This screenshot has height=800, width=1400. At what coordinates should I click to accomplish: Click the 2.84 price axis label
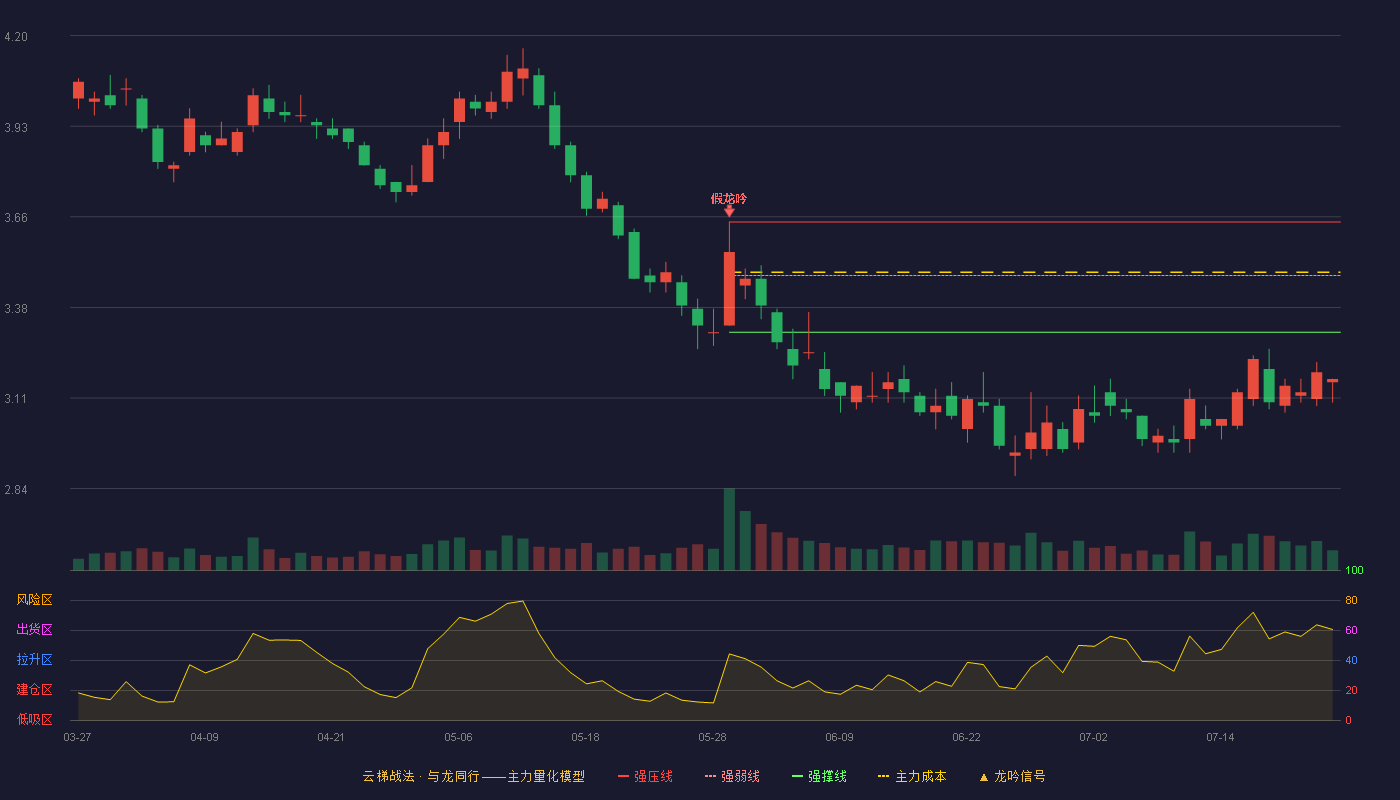point(16,490)
